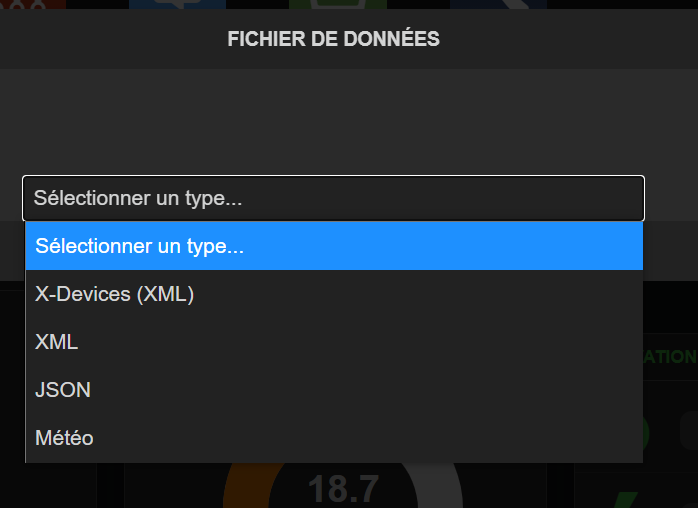
Task: Toggle the dimmed green switch on the right
Action: pos(646,432)
